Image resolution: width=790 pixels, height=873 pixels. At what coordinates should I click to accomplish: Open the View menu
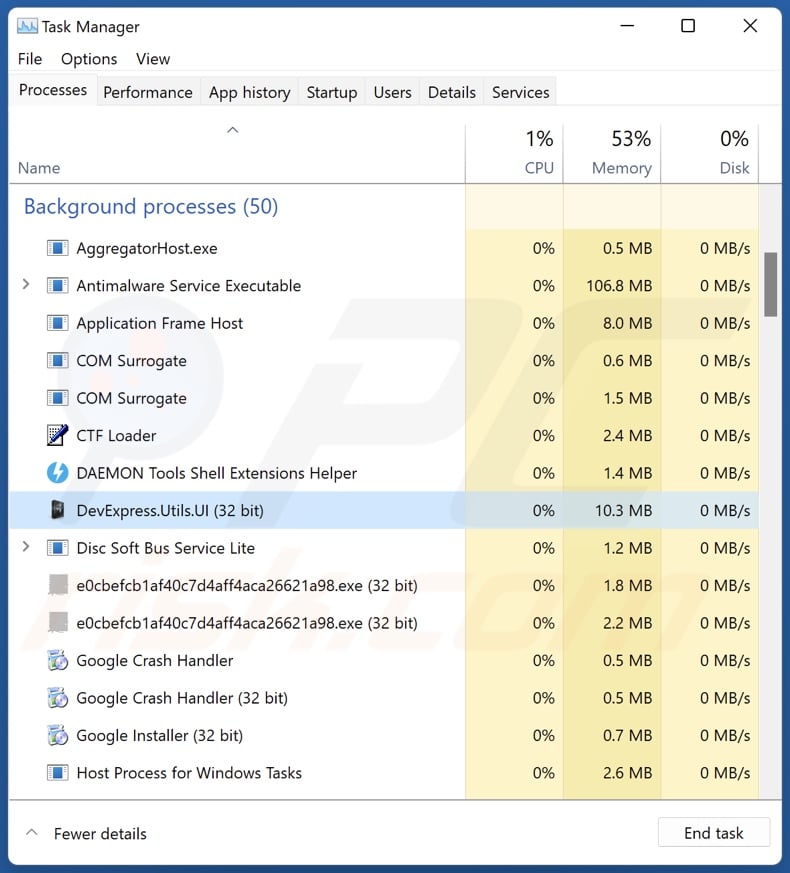tap(153, 59)
